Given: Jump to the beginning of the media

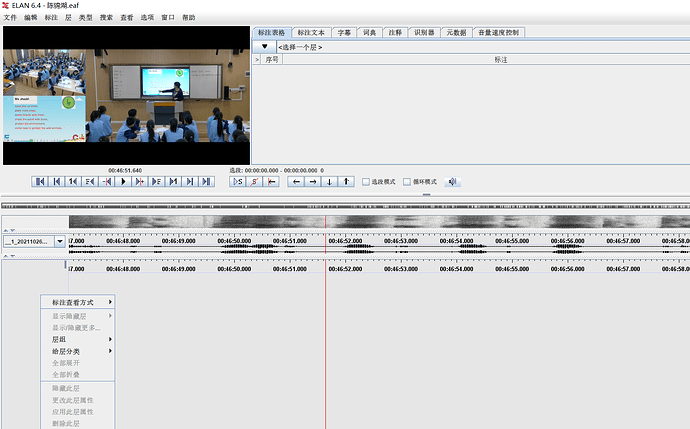Looking at the screenshot, I should point(40,181).
